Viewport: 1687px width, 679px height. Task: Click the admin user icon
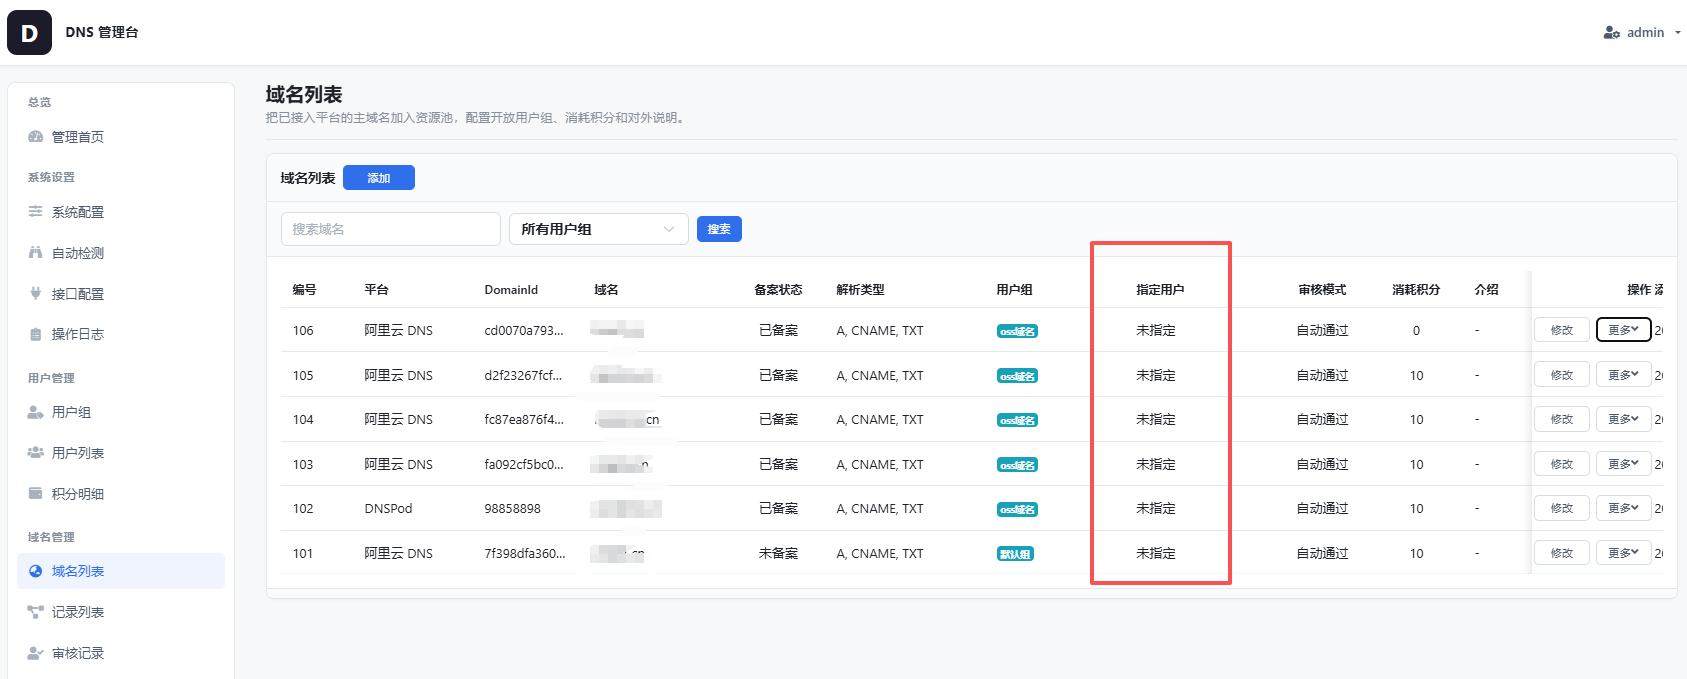click(1611, 33)
